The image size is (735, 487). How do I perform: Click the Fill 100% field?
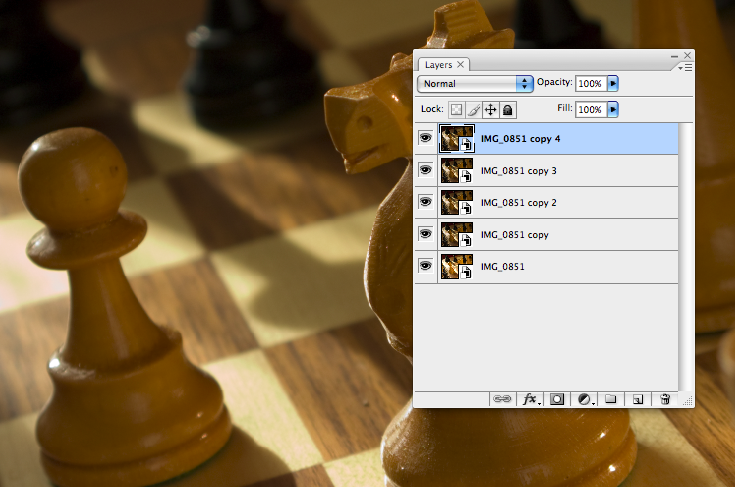point(591,109)
